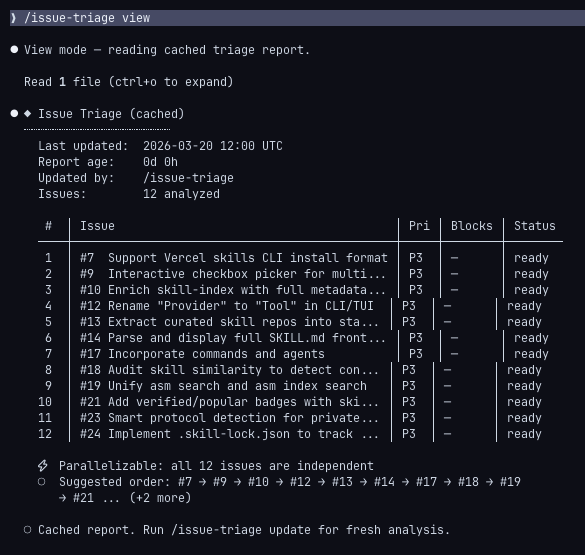585x555 pixels.
Task: Click the P3 priority cell in the #19 row
Action: pos(409,386)
